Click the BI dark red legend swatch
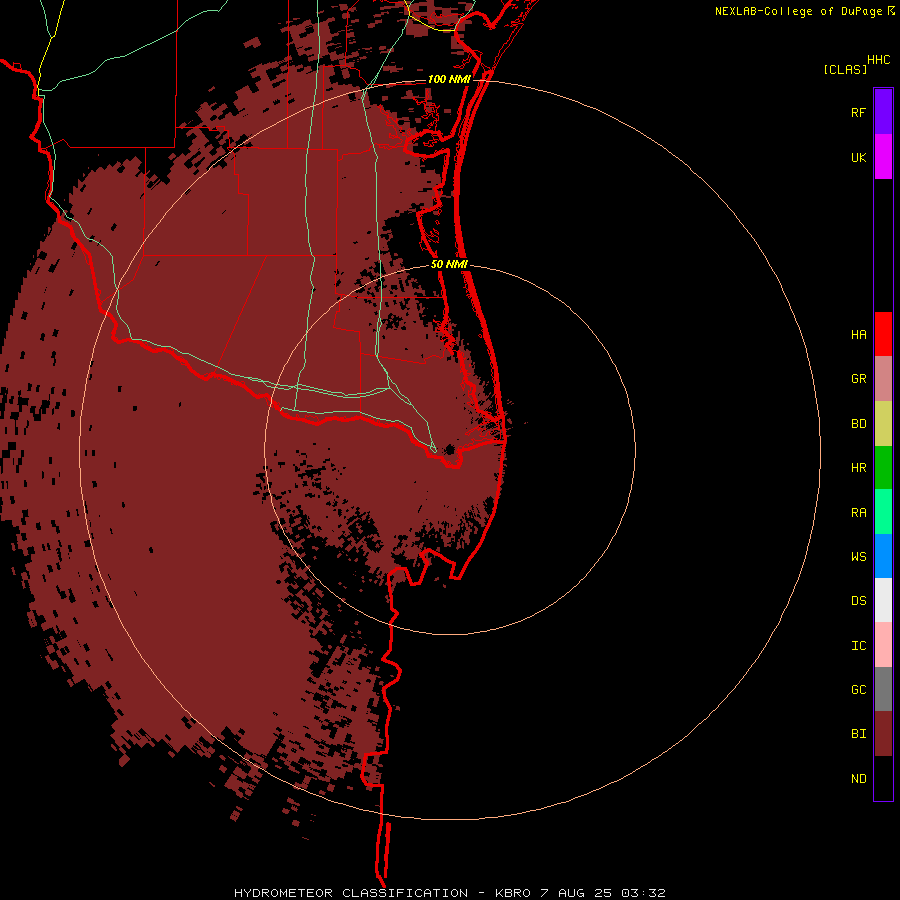The height and width of the screenshot is (900, 900). coord(883,734)
